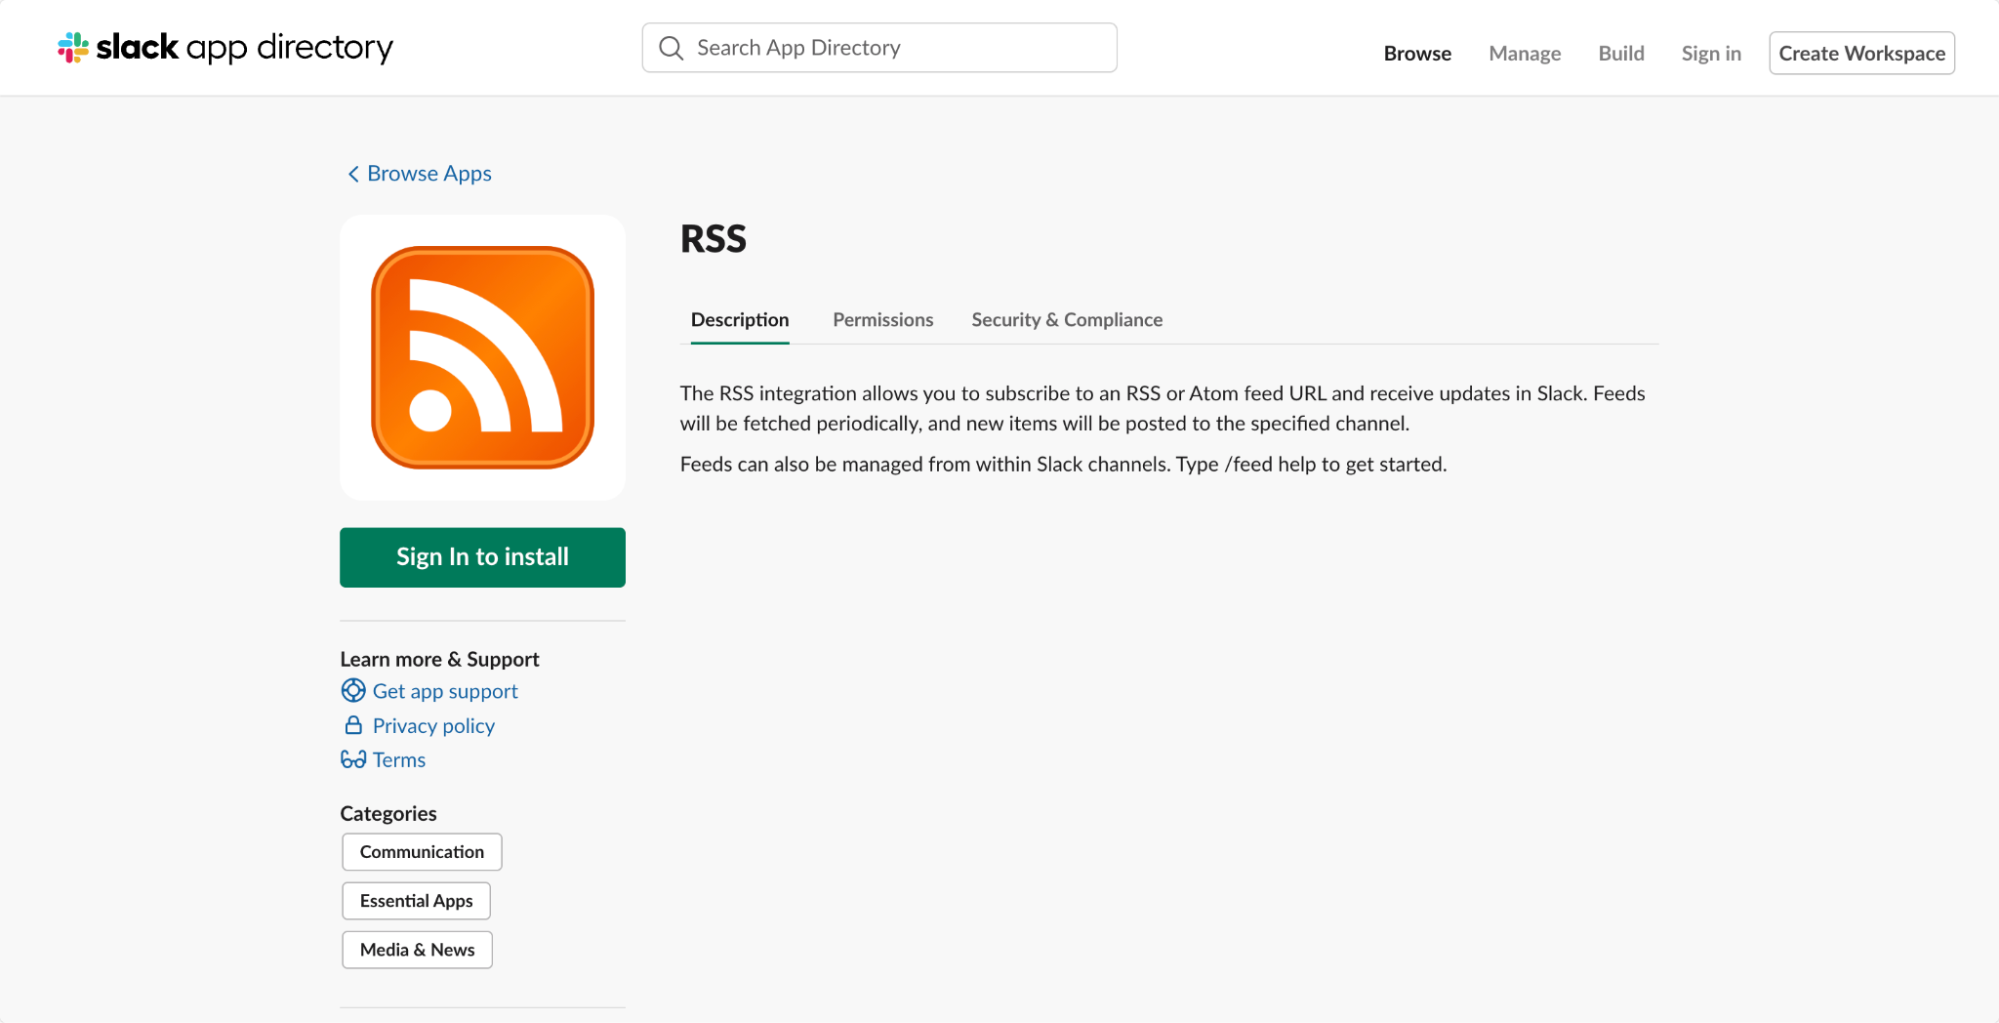Open the Terms link
Viewport: 1999px width, 1023px height.
[399, 760]
